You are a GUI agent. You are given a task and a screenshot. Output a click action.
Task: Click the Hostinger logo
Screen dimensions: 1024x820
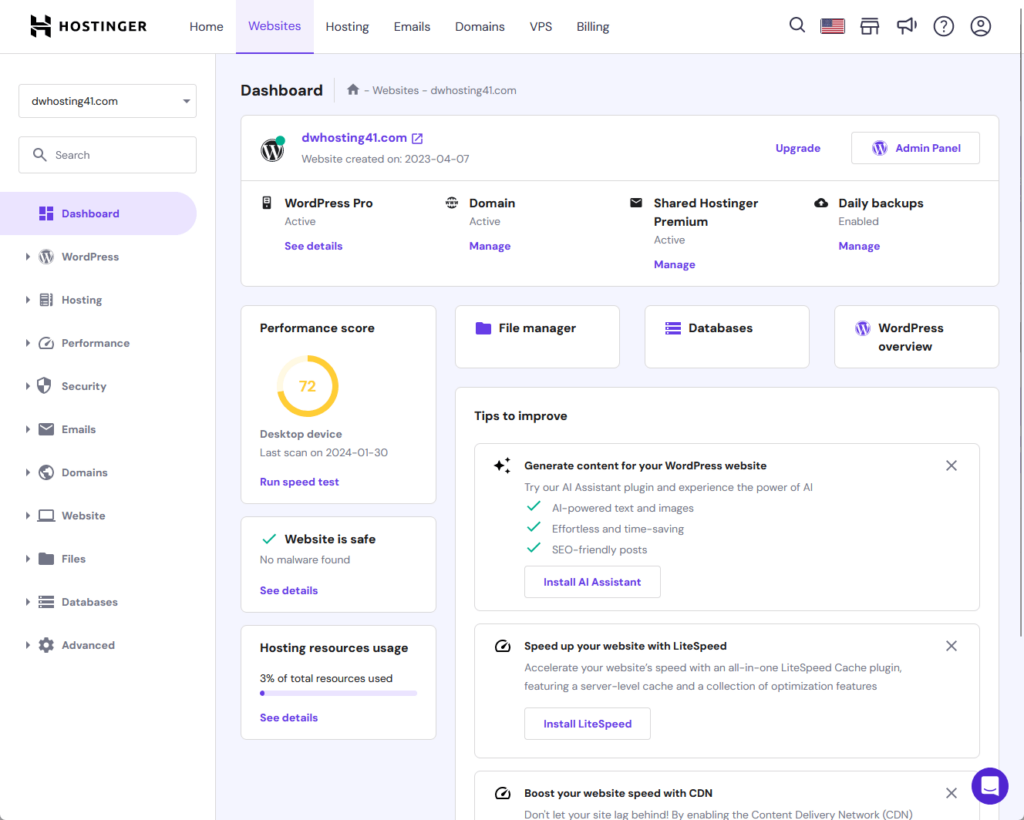click(x=89, y=26)
